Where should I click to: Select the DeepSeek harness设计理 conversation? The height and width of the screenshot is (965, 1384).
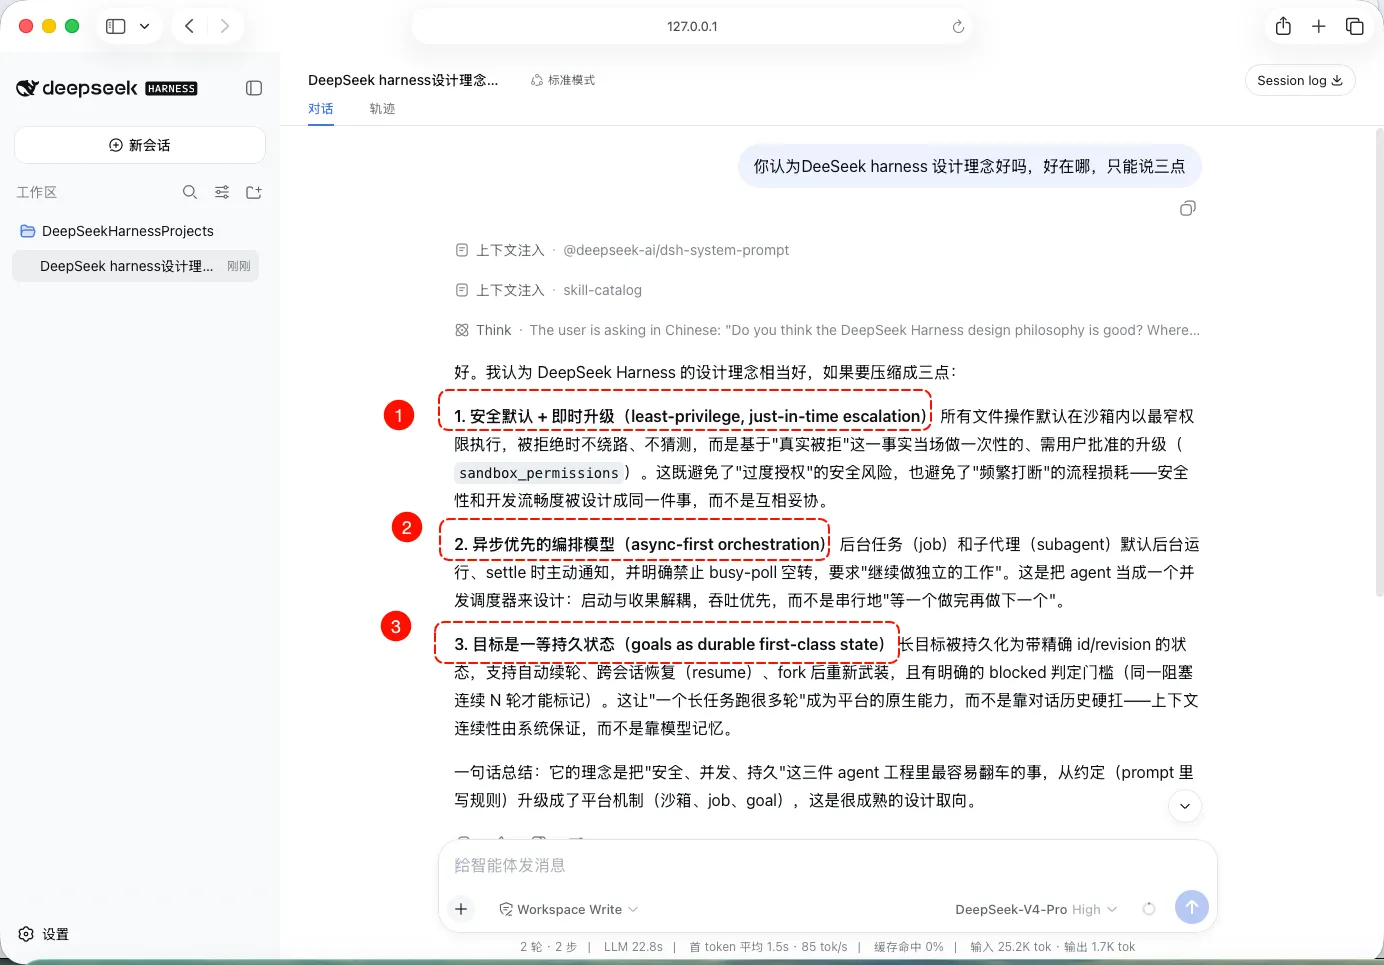tap(136, 266)
